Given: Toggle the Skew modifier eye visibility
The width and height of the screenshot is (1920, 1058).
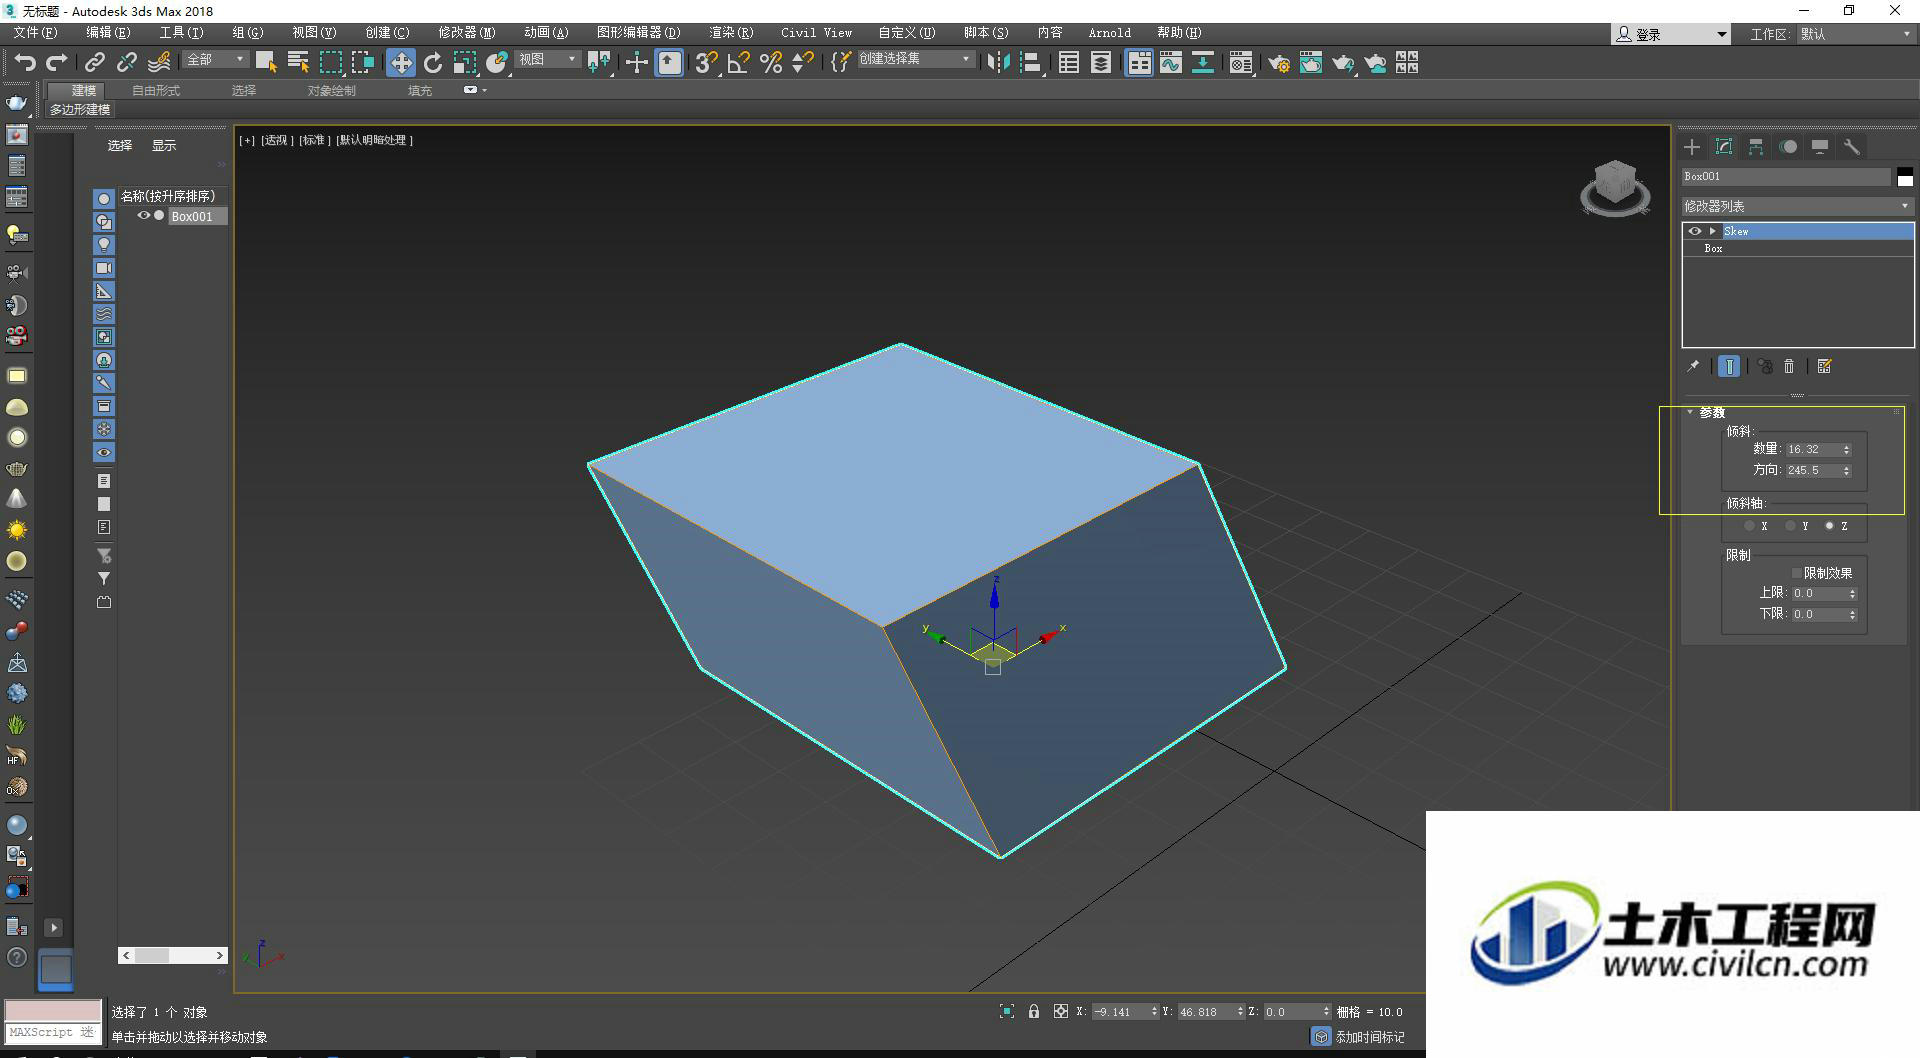Looking at the screenshot, I should pos(1695,231).
